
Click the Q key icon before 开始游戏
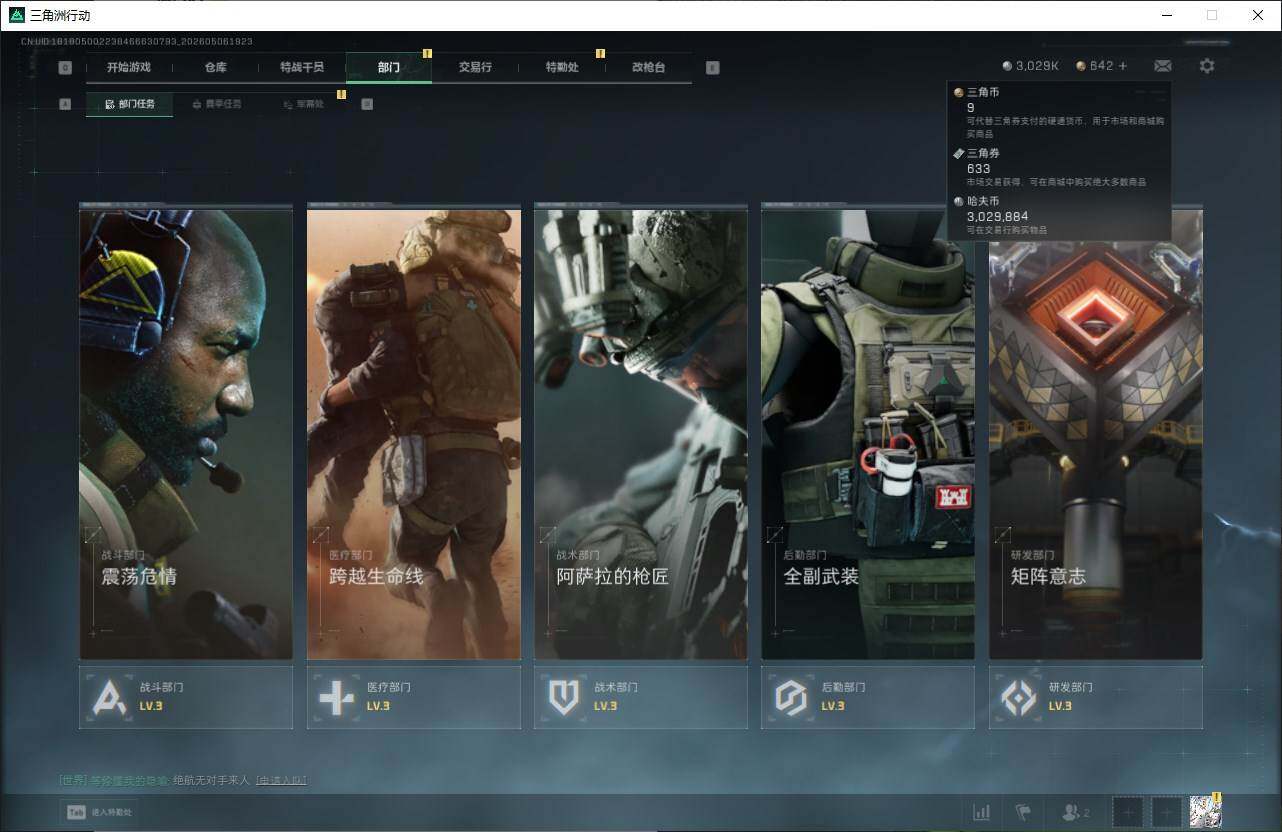[65, 68]
